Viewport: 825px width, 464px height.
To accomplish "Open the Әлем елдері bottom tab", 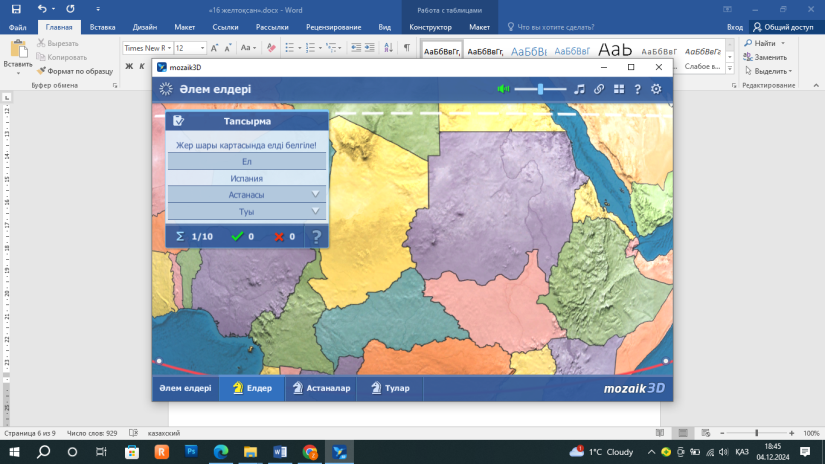I will 185,388.
